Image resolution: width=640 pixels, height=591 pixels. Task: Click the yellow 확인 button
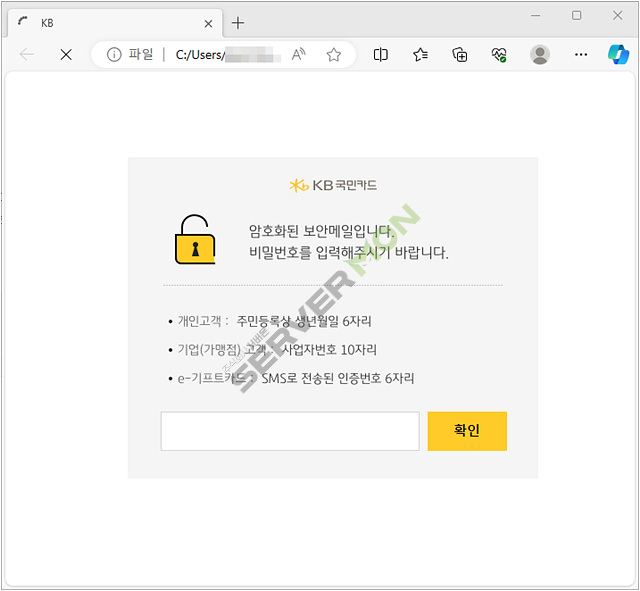[x=467, y=431]
